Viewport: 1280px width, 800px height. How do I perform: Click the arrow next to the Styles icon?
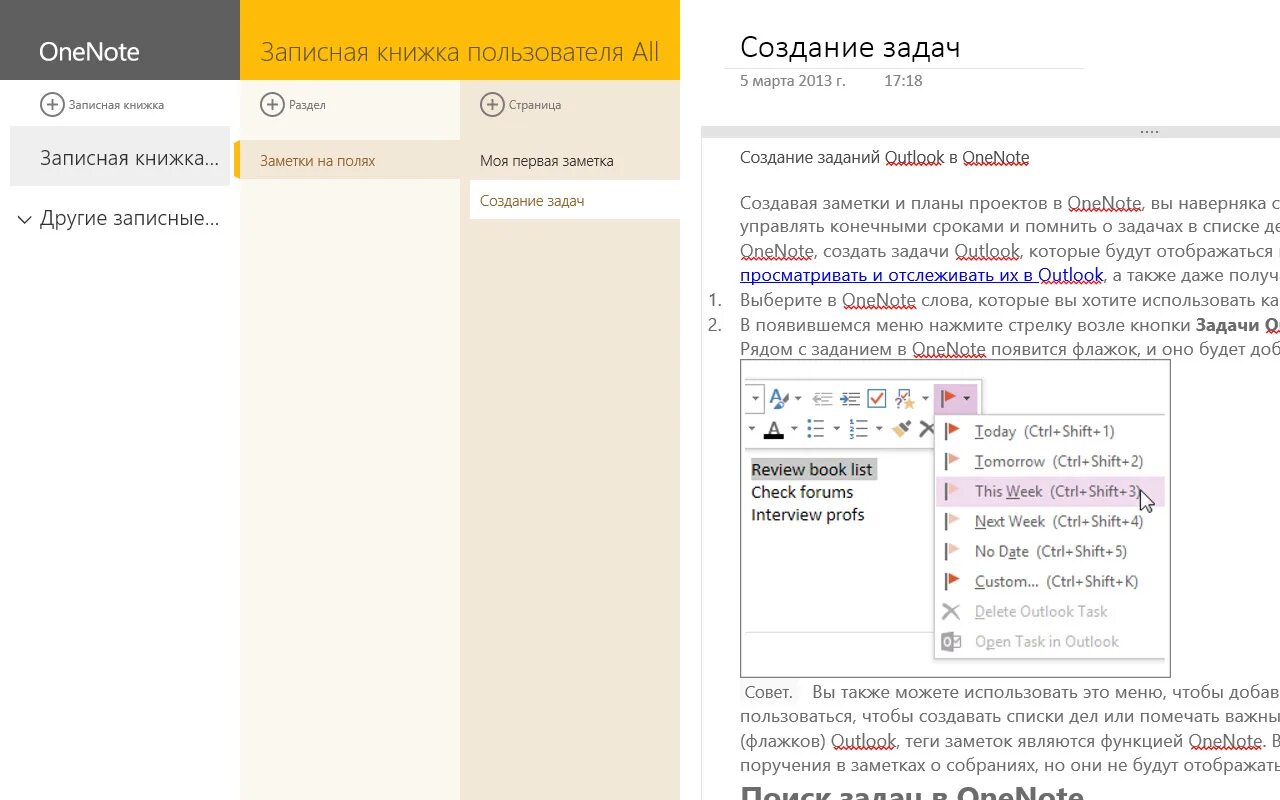click(798, 400)
